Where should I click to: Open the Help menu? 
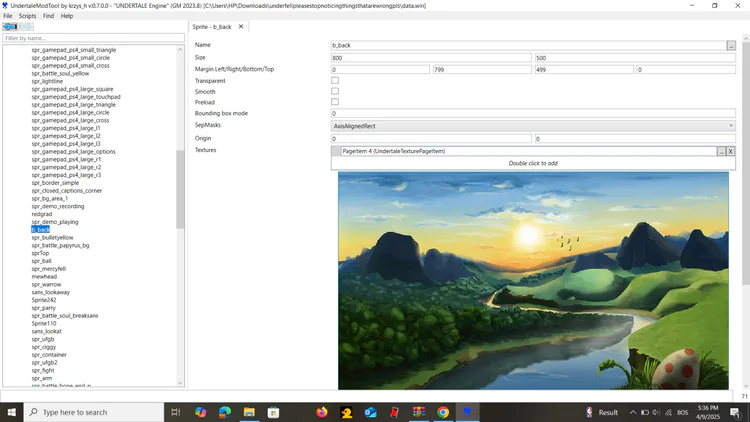[x=66, y=16]
